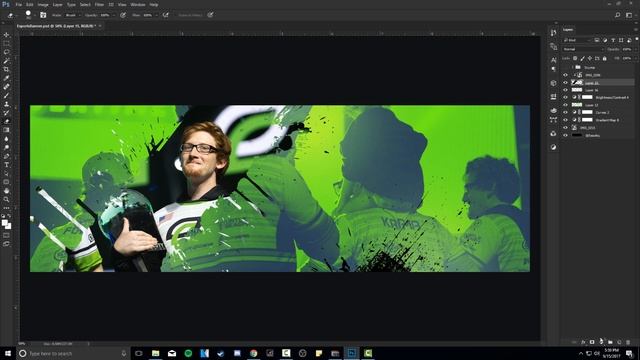Click the layer style fx button
640x360 pixels.
[583, 342]
